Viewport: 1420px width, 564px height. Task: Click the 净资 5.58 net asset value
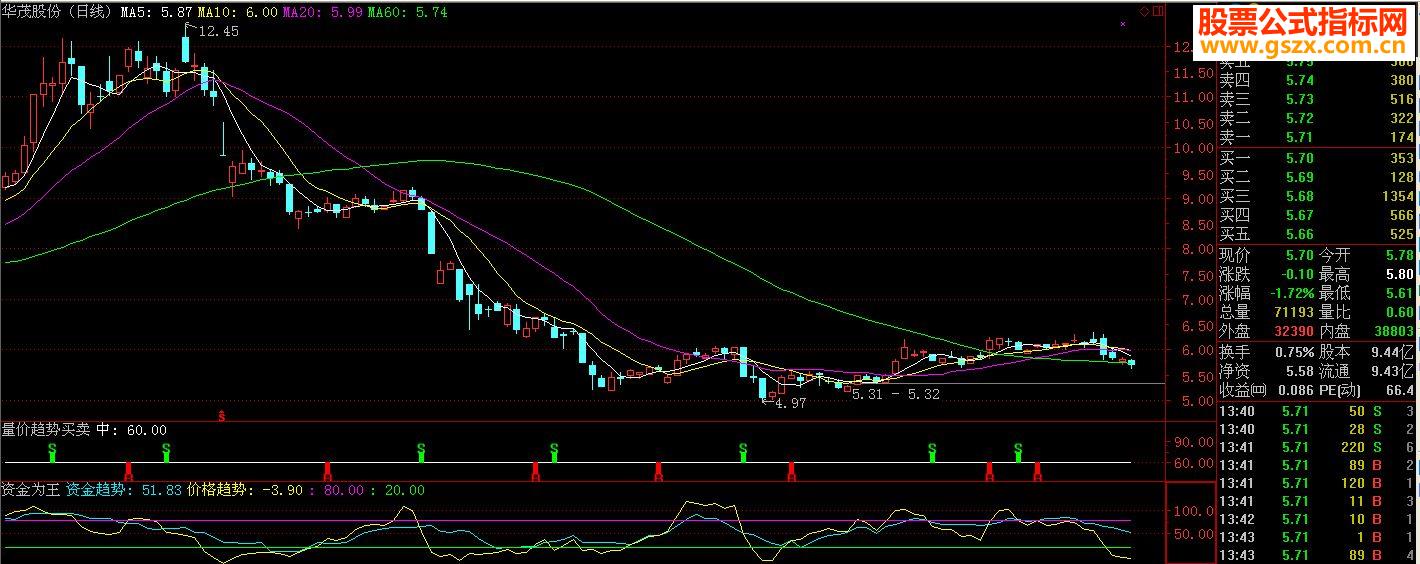pyautogui.click(x=1298, y=372)
